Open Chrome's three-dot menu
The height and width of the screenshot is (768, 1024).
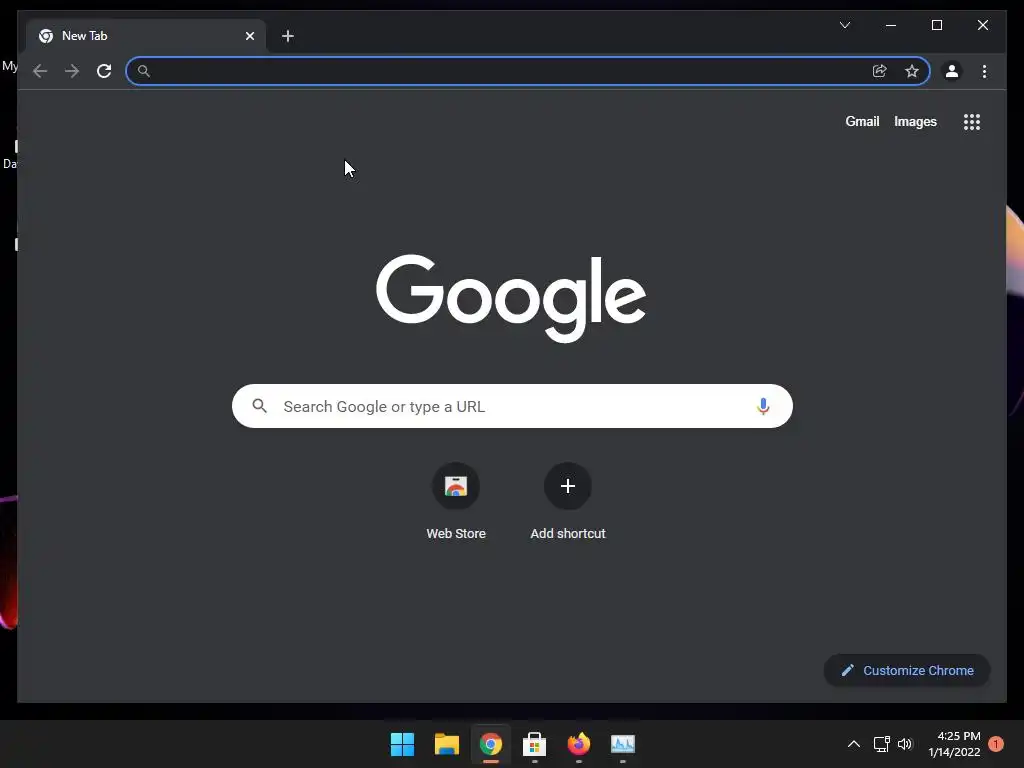984,71
